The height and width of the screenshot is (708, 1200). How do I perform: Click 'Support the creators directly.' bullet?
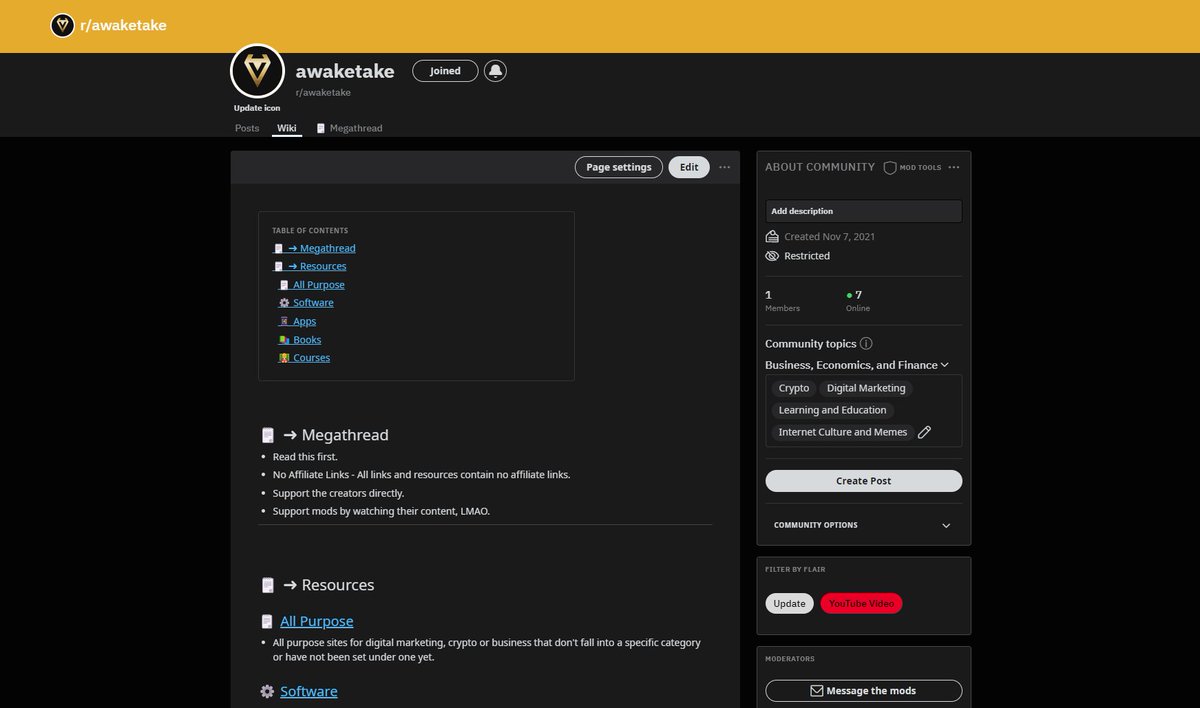coord(338,493)
